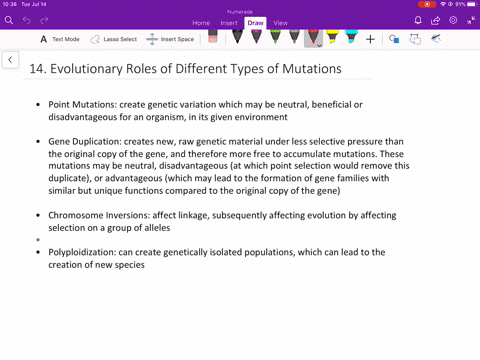Click the ink to shape icon
The width and height of the screenshot is (480, 360).
tap(415, 39)
